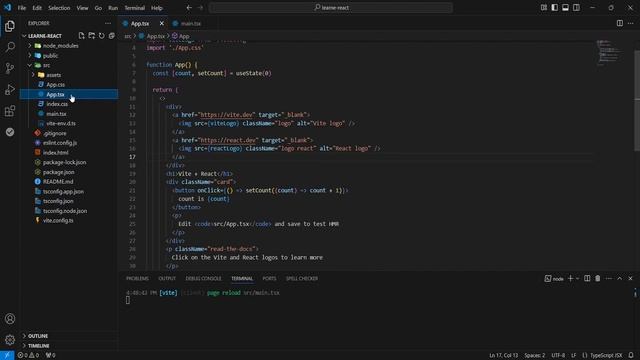Expand the node_modules folder
This screenshot has width=640, height=360.
click(x=30, y=46)
